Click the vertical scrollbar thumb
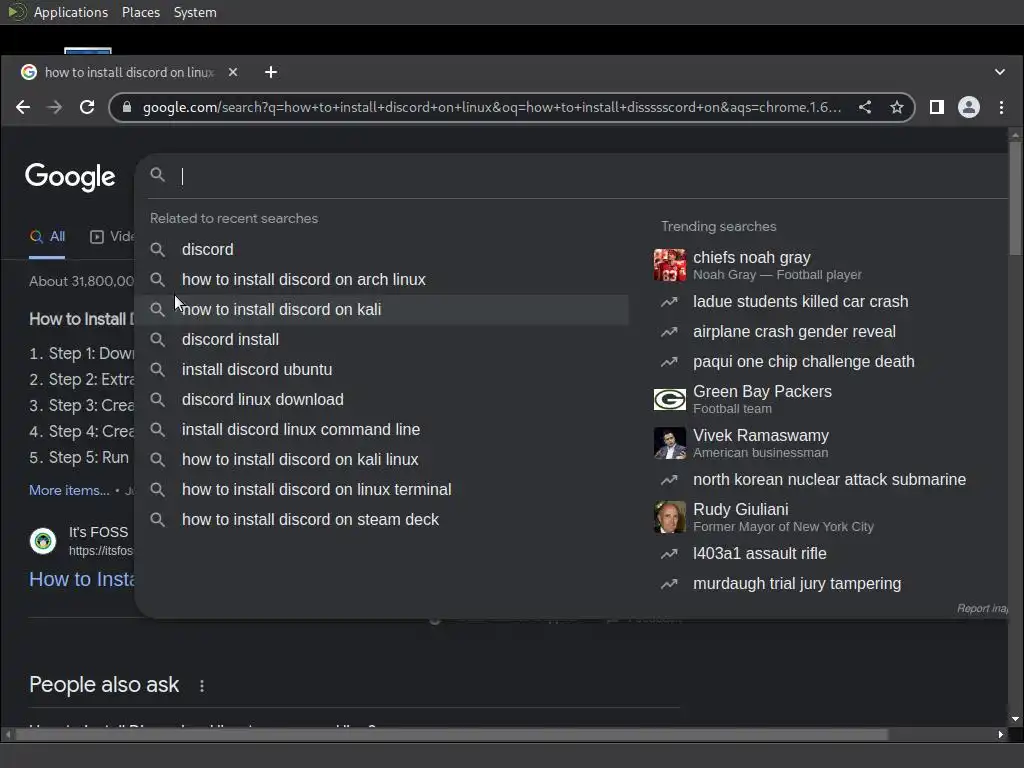The image size is (1024, 768). pyautogui.click(x=1015, y=198)
